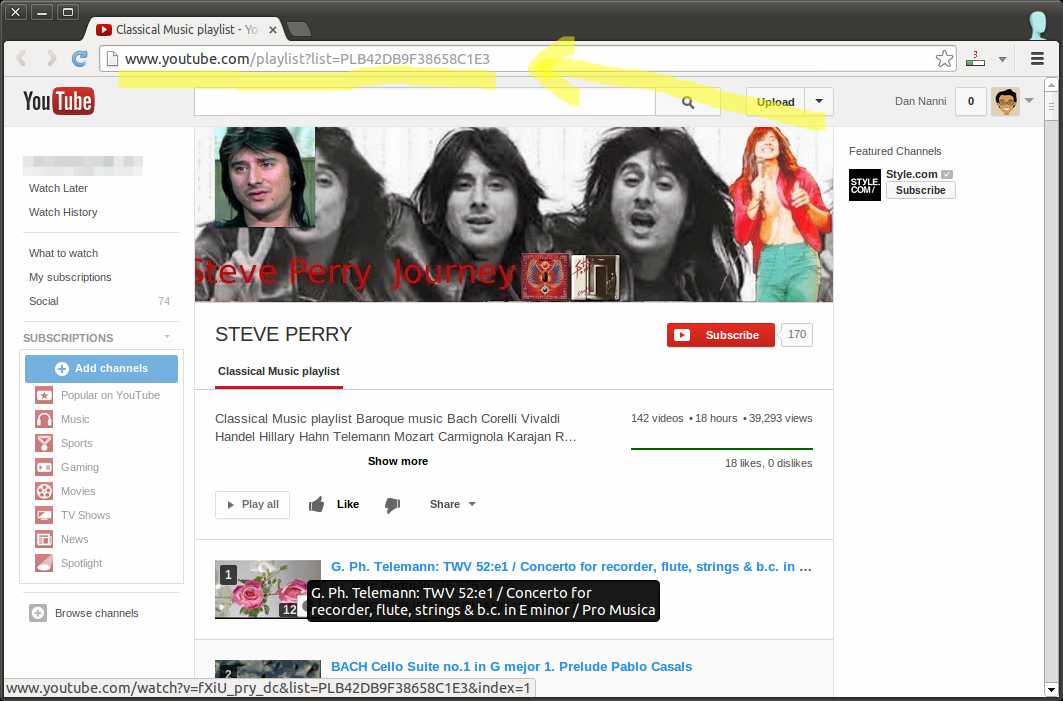Select the Classical Music playlist tab
Screen dimensions: 1063x701
[x=279, y=372]
